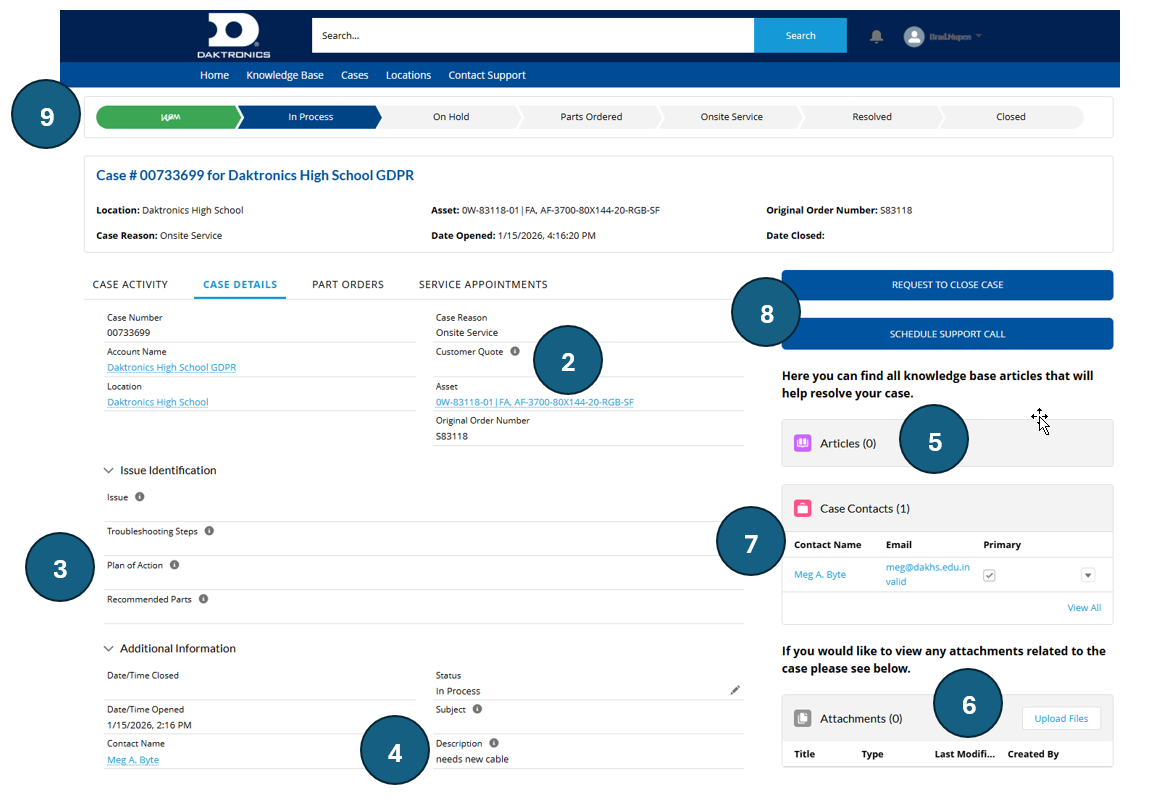1158x803 pixels.
Task: Open the Knowledge Base nav item
Action: click(x=285, y=75)
